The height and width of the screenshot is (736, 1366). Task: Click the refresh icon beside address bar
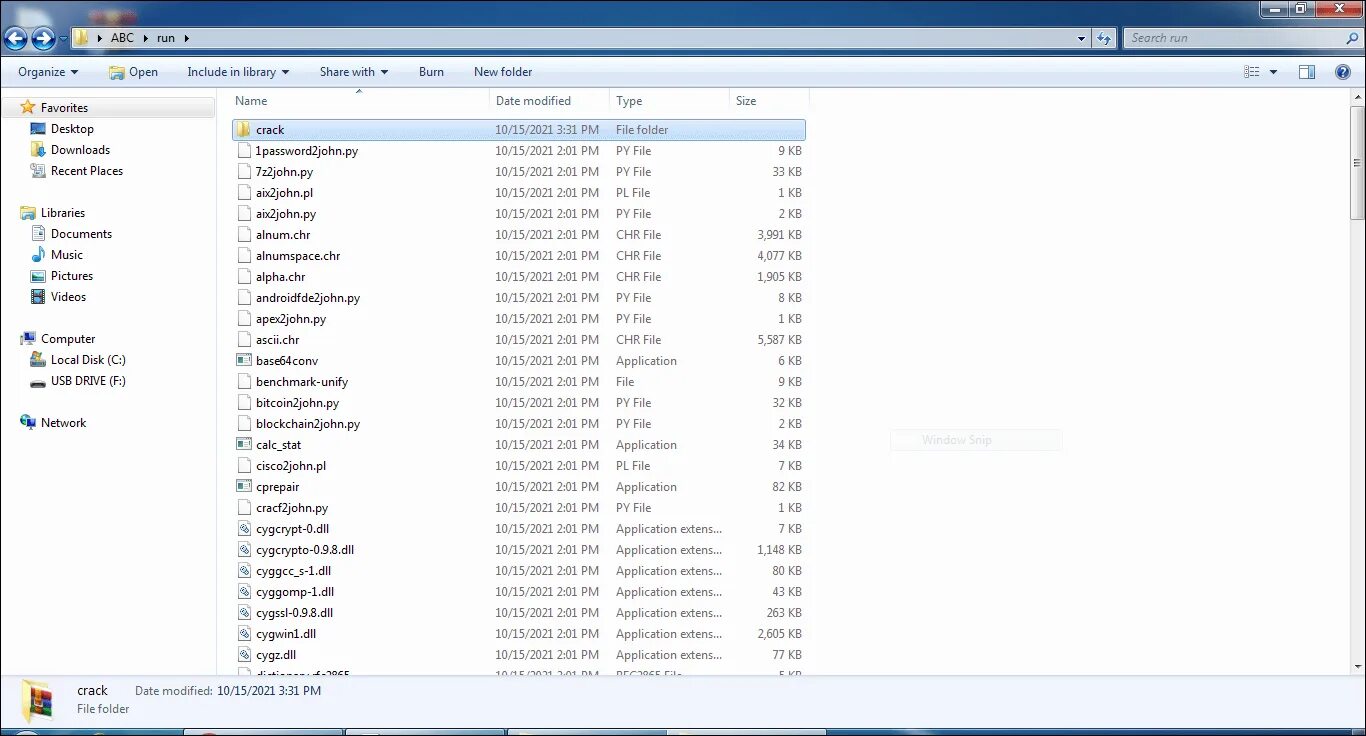click(1104, 38)
